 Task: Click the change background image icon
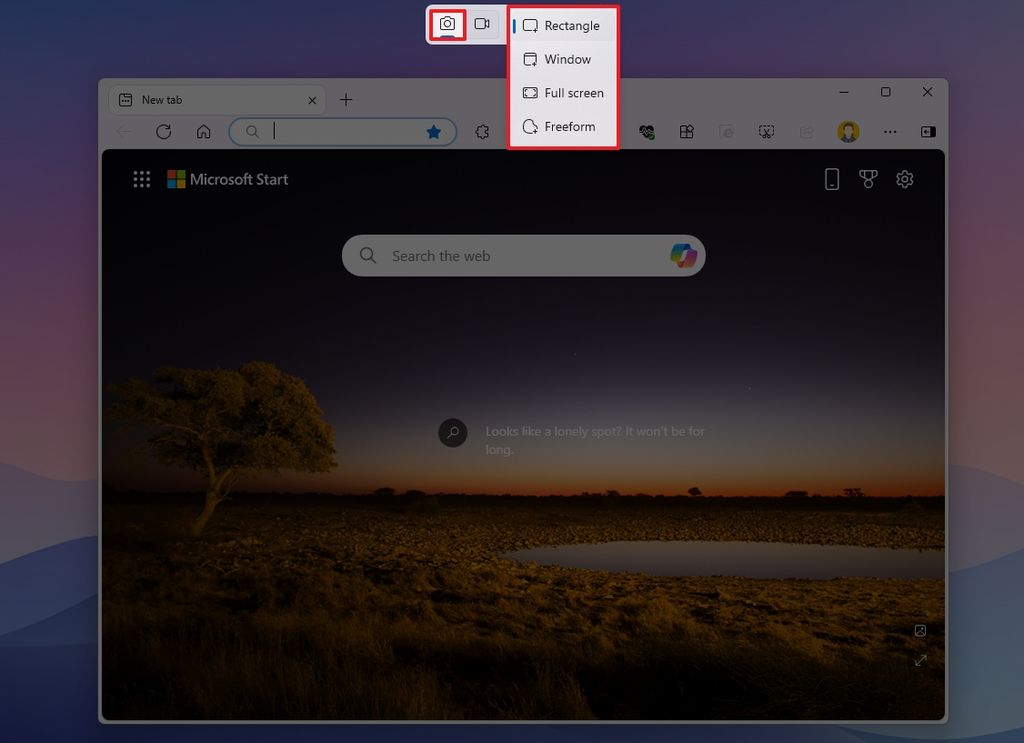click(x=920, y=630)
